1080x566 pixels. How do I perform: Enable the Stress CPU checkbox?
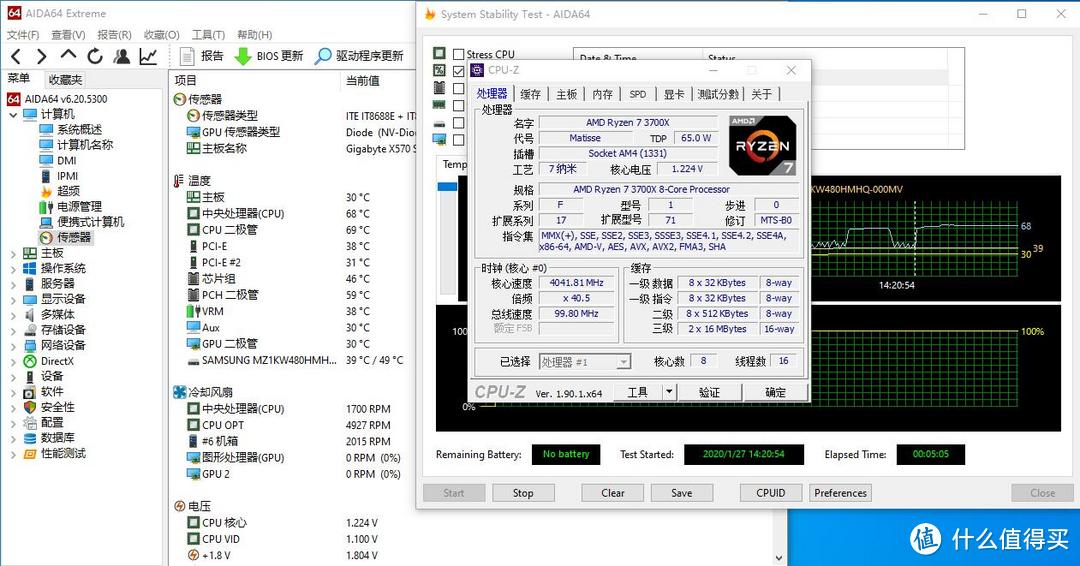(x=459, y=54)
